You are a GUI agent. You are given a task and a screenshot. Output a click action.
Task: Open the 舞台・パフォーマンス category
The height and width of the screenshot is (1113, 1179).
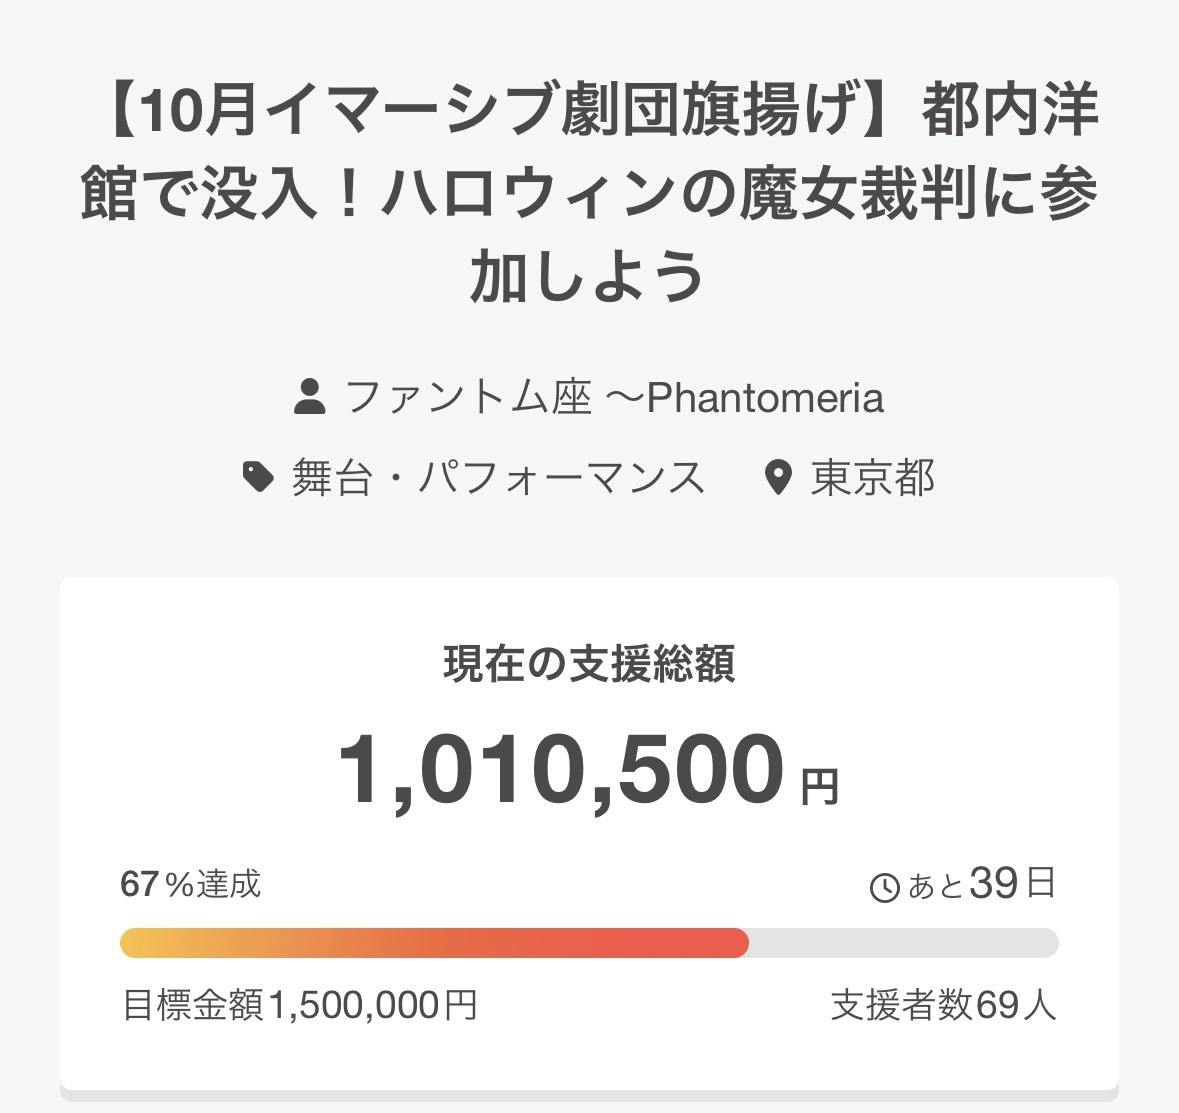point(498,477)
